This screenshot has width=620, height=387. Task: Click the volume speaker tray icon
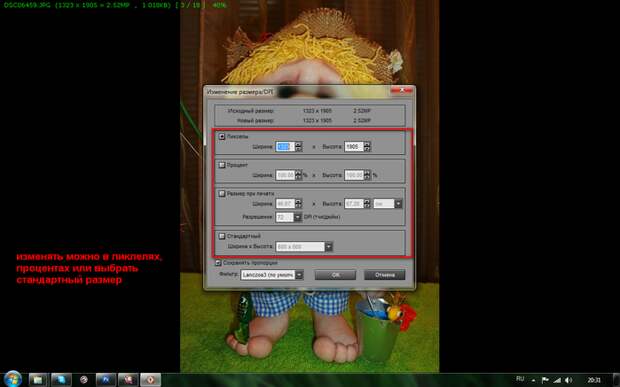(x=569, y=380)
